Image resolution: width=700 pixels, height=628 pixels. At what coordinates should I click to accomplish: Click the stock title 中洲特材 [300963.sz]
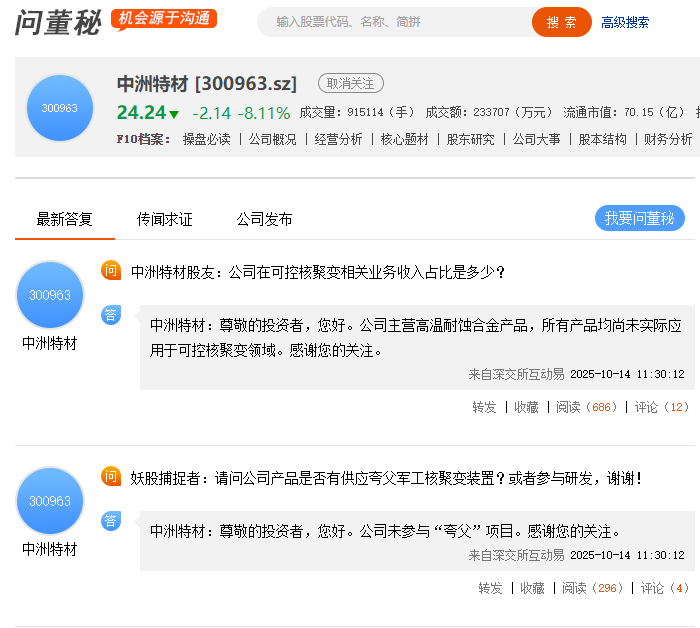[207, 84]
